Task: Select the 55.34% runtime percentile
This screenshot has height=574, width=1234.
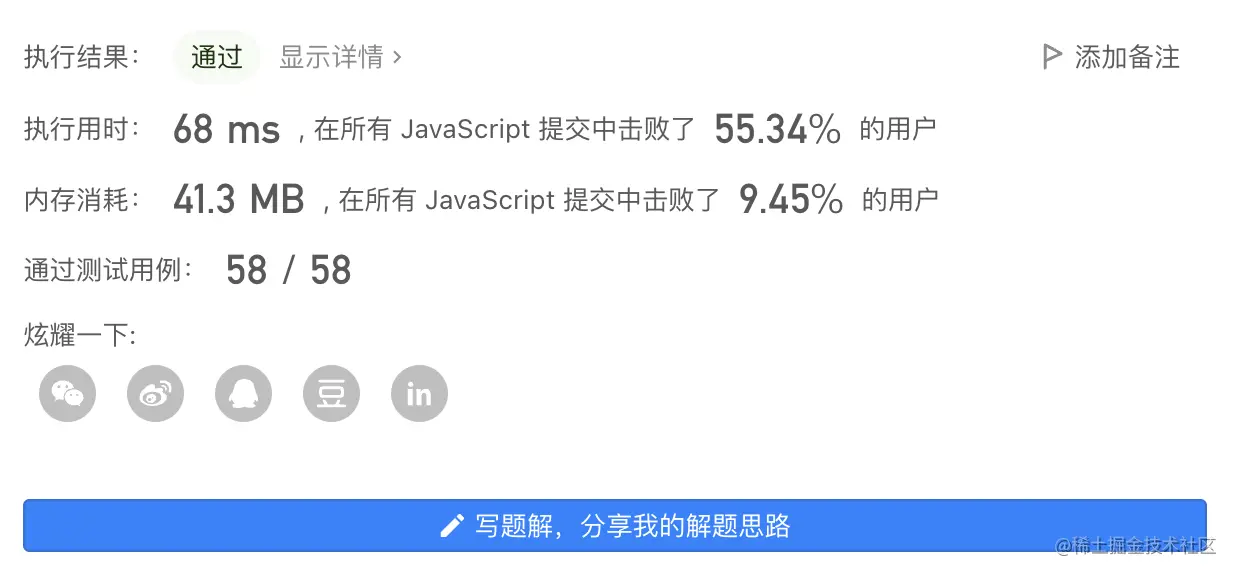Action: (778, 130)
